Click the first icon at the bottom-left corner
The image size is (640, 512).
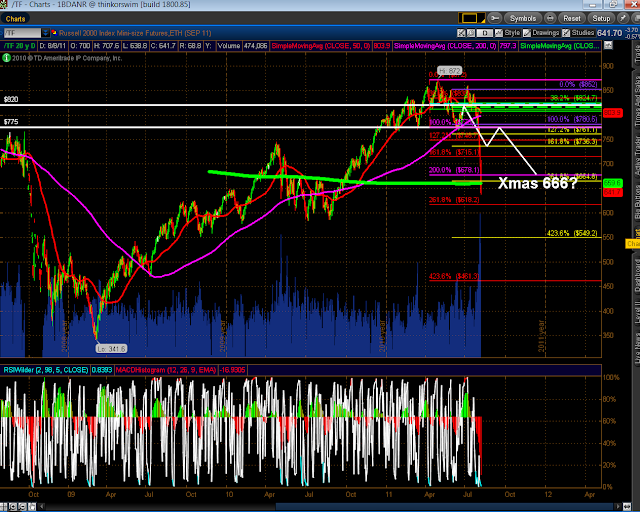[4, 507]
